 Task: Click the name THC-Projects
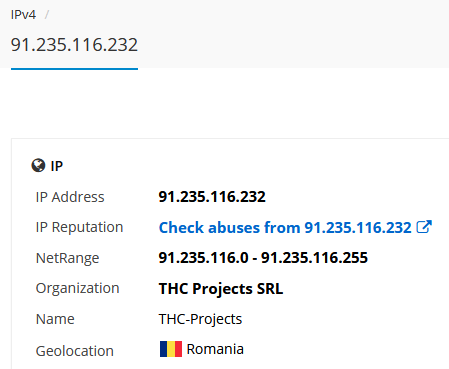pyautogui.click(x=200, y=319)
